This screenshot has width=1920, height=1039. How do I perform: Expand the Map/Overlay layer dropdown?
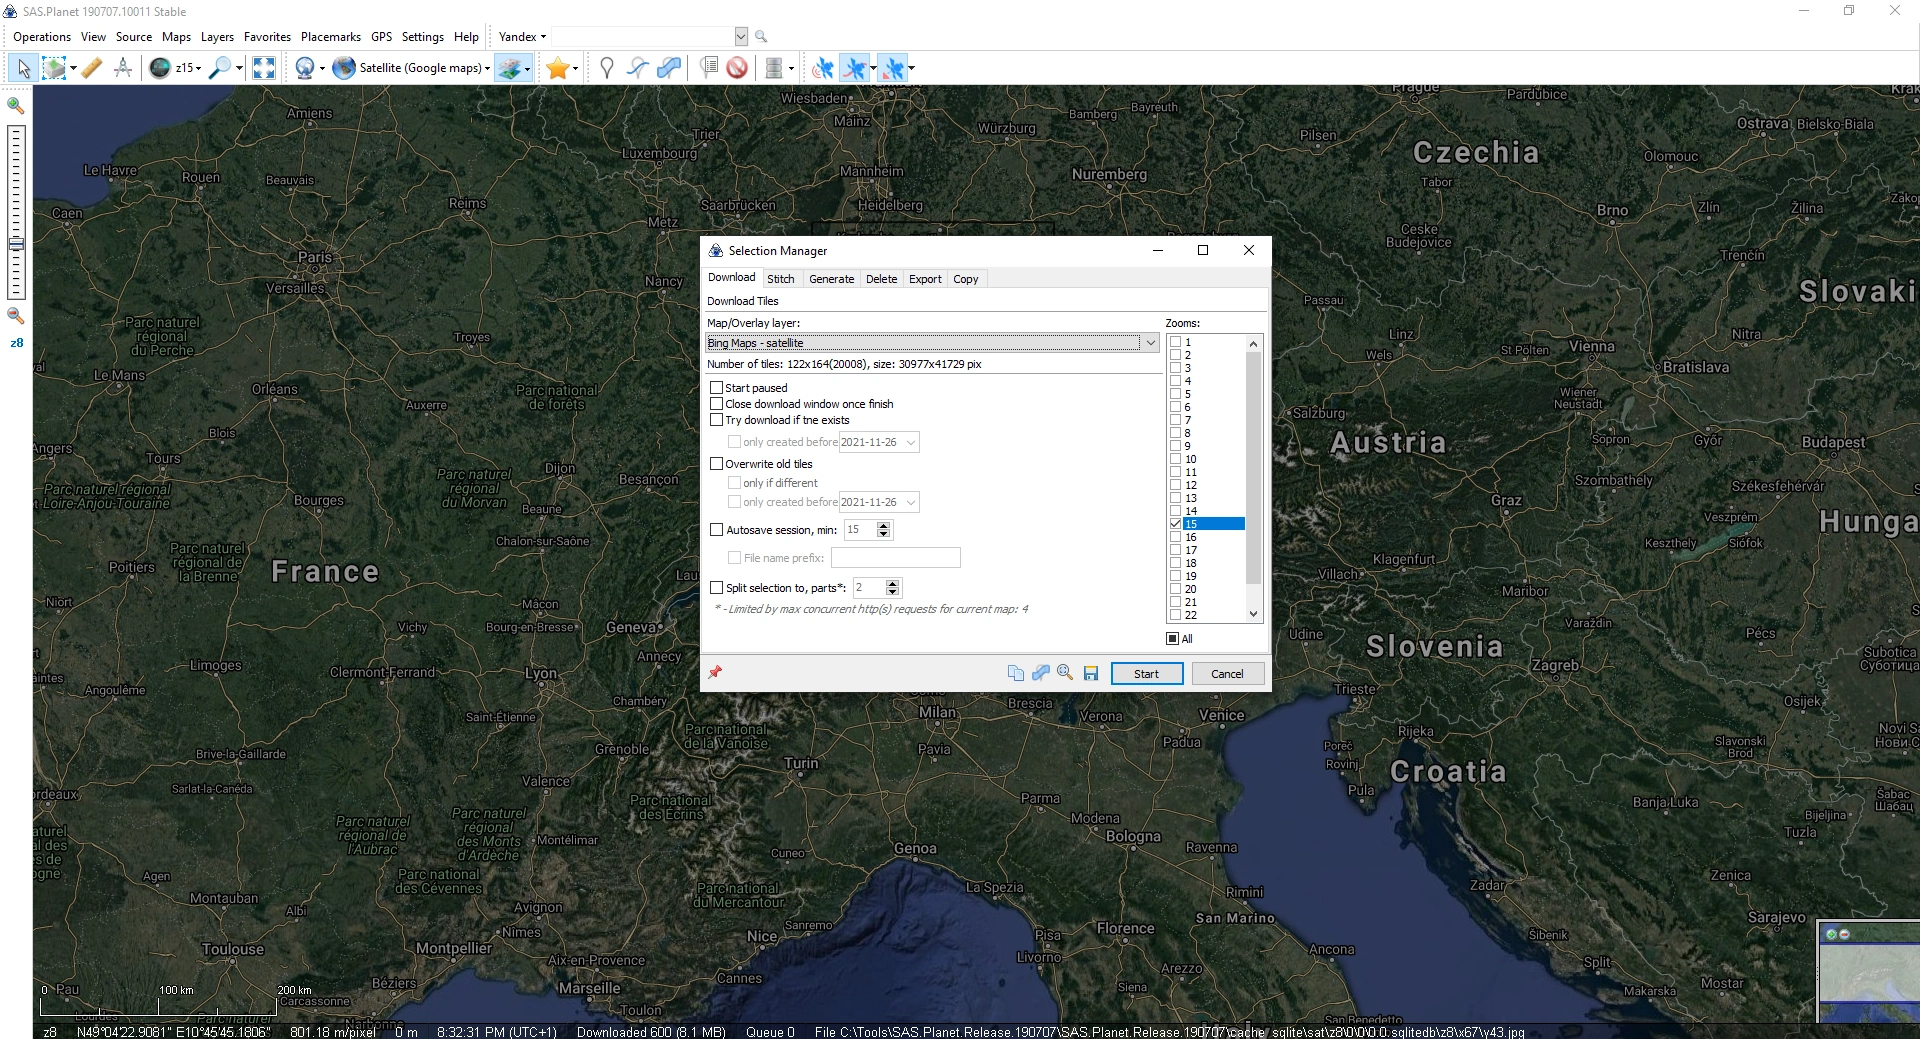tap(1150, 343)
